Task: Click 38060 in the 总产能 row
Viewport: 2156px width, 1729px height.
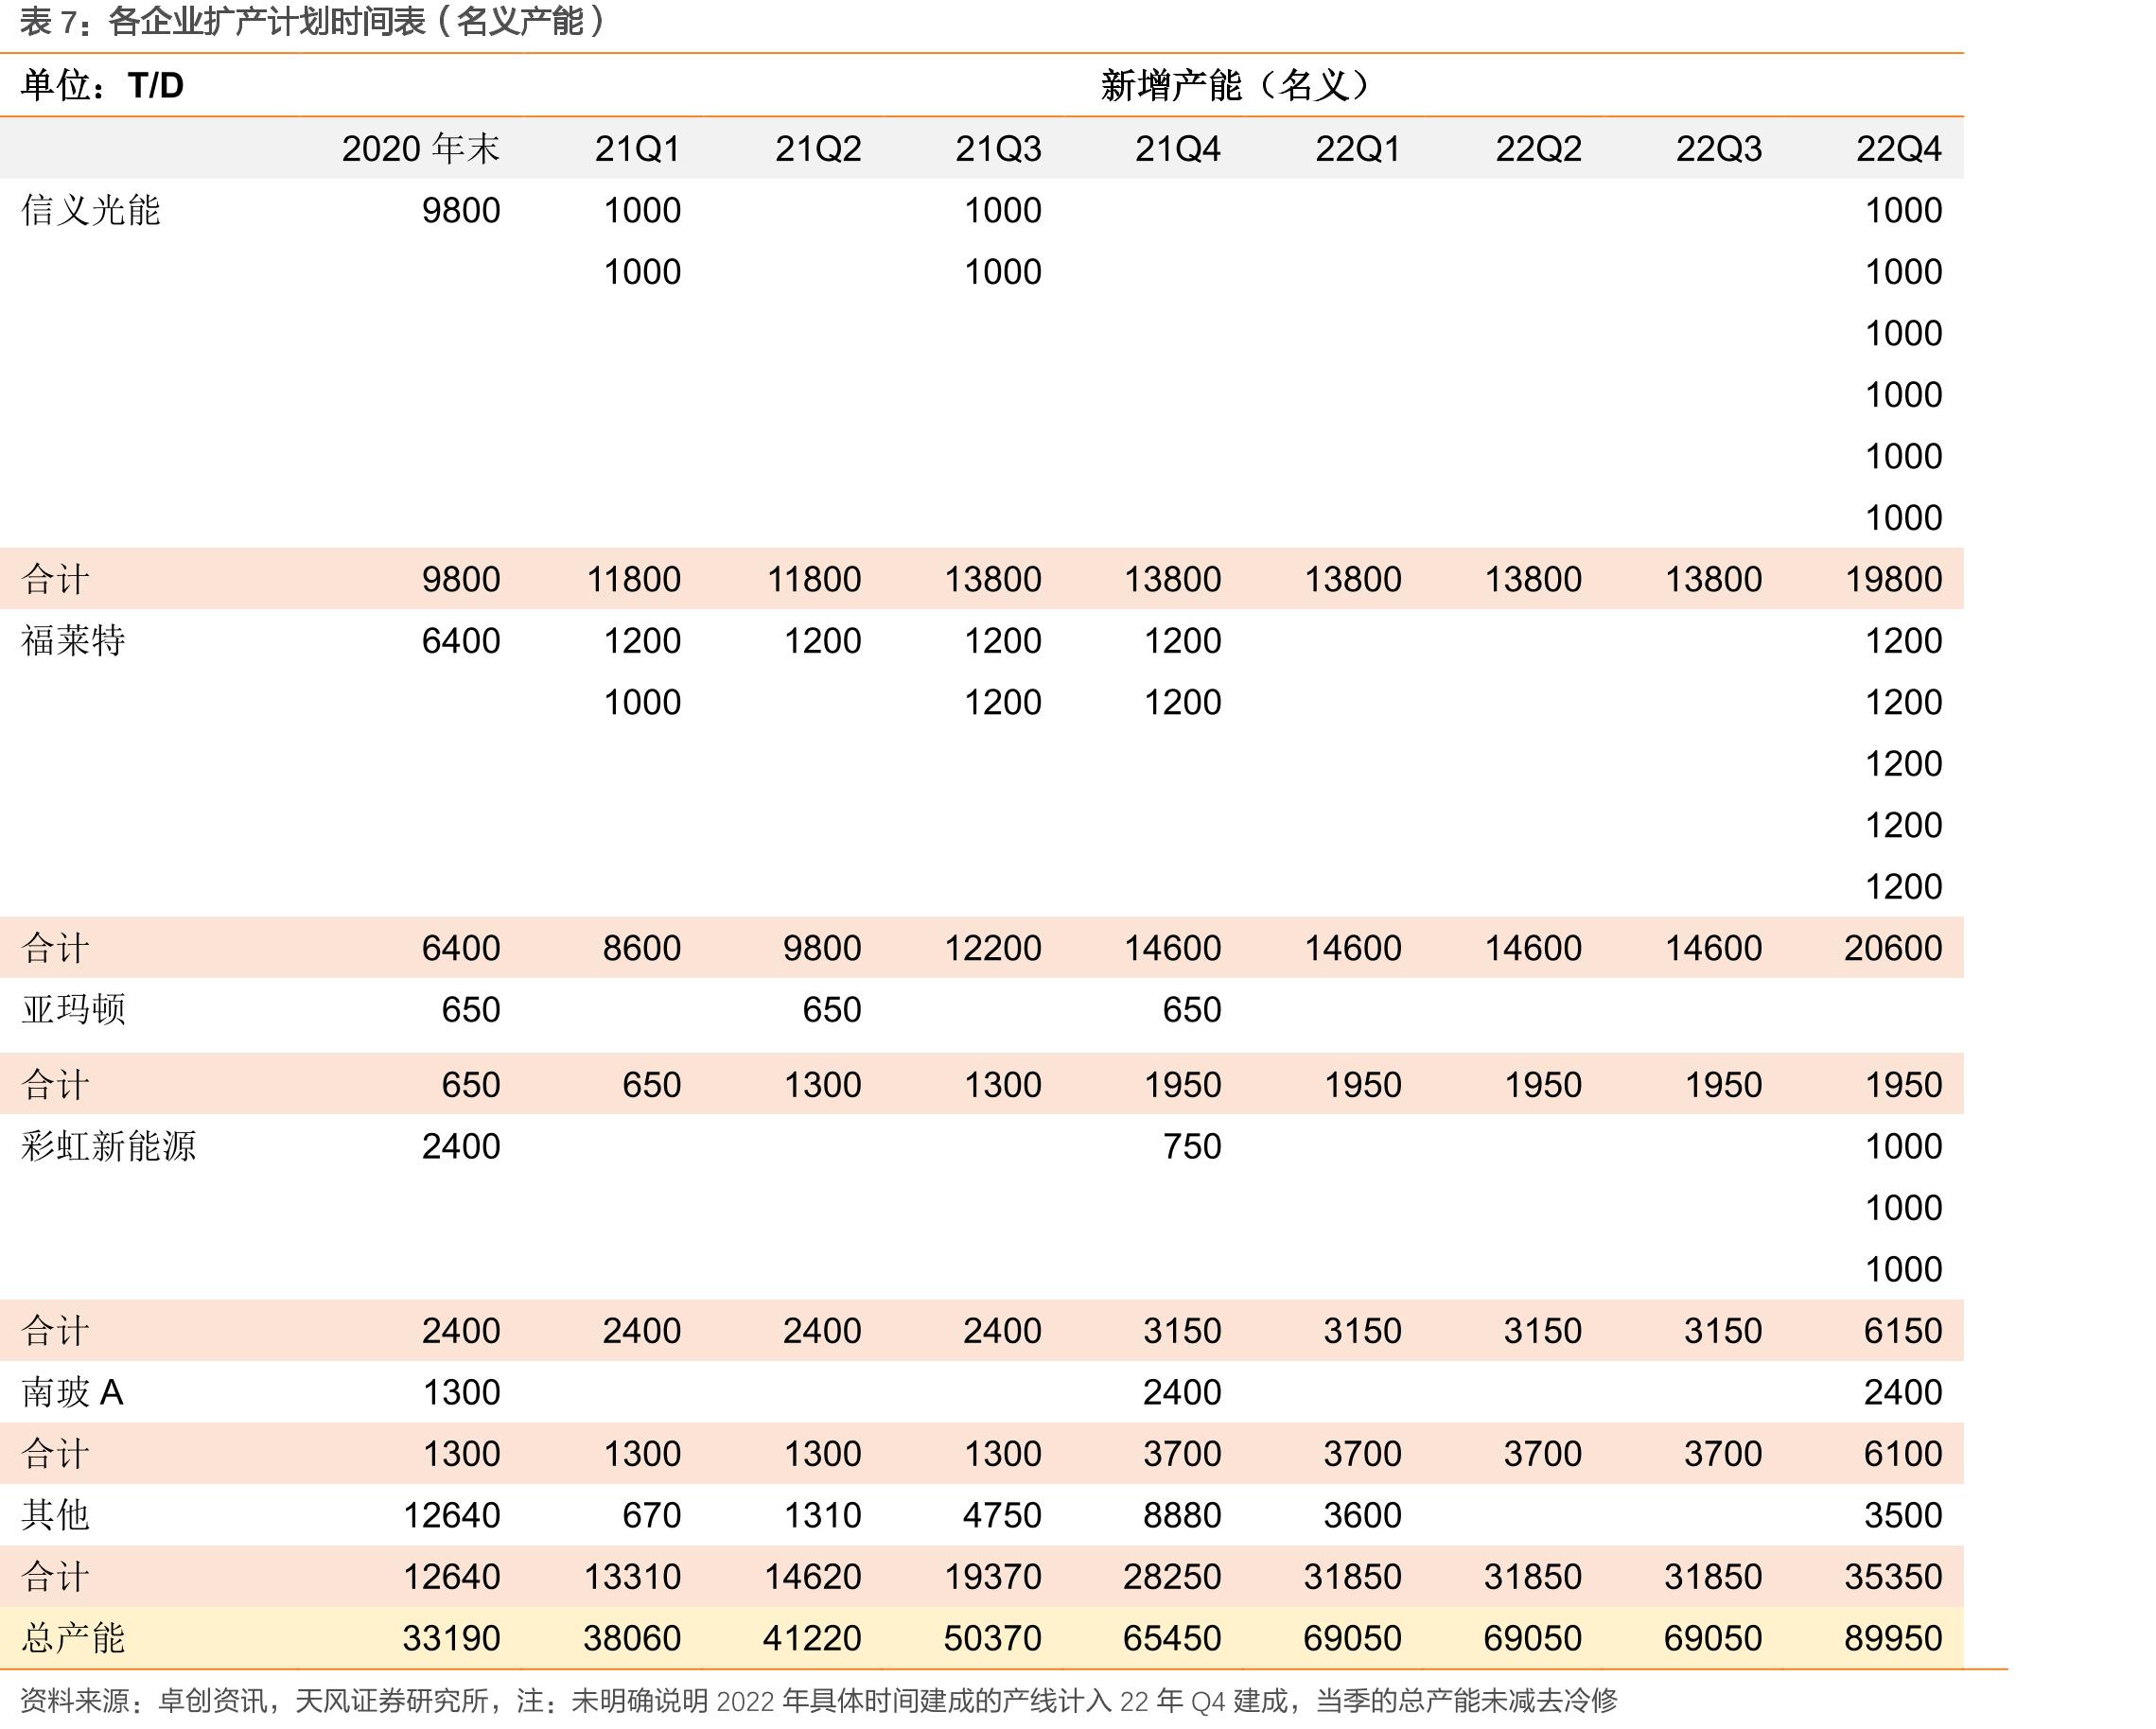Action: tap(632, 1638)
